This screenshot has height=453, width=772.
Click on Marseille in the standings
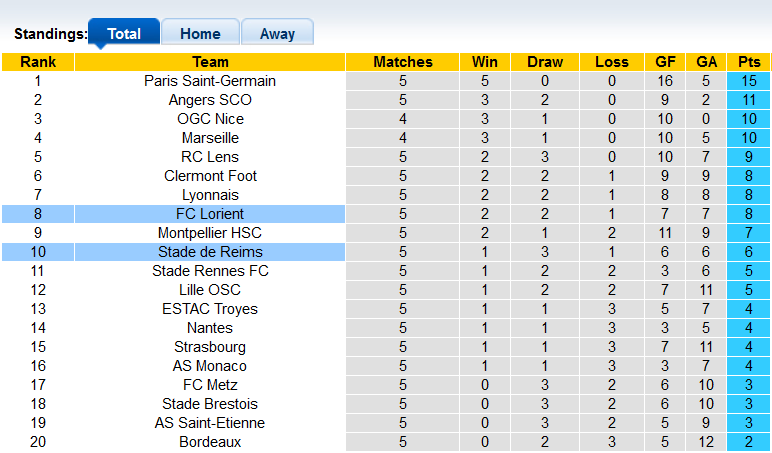coord(210,138)
